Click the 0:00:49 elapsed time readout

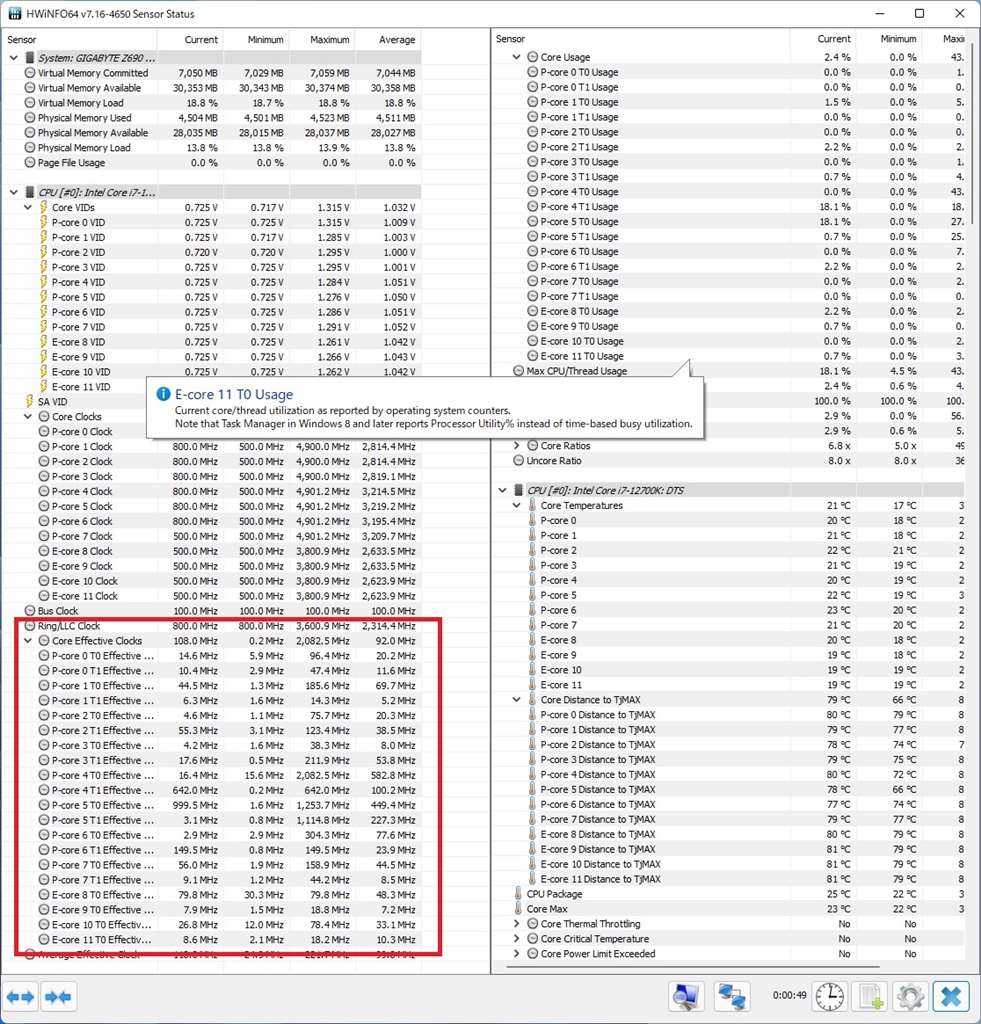coord(789,995)
